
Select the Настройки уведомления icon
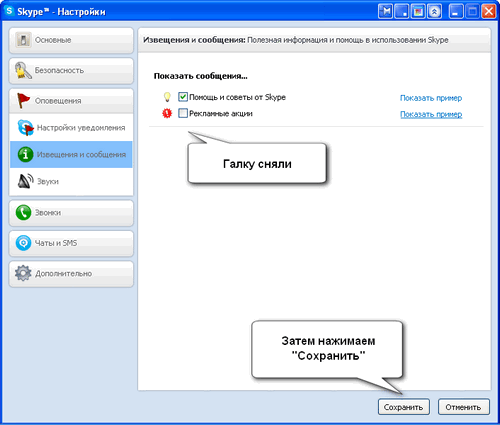(26, 128)
